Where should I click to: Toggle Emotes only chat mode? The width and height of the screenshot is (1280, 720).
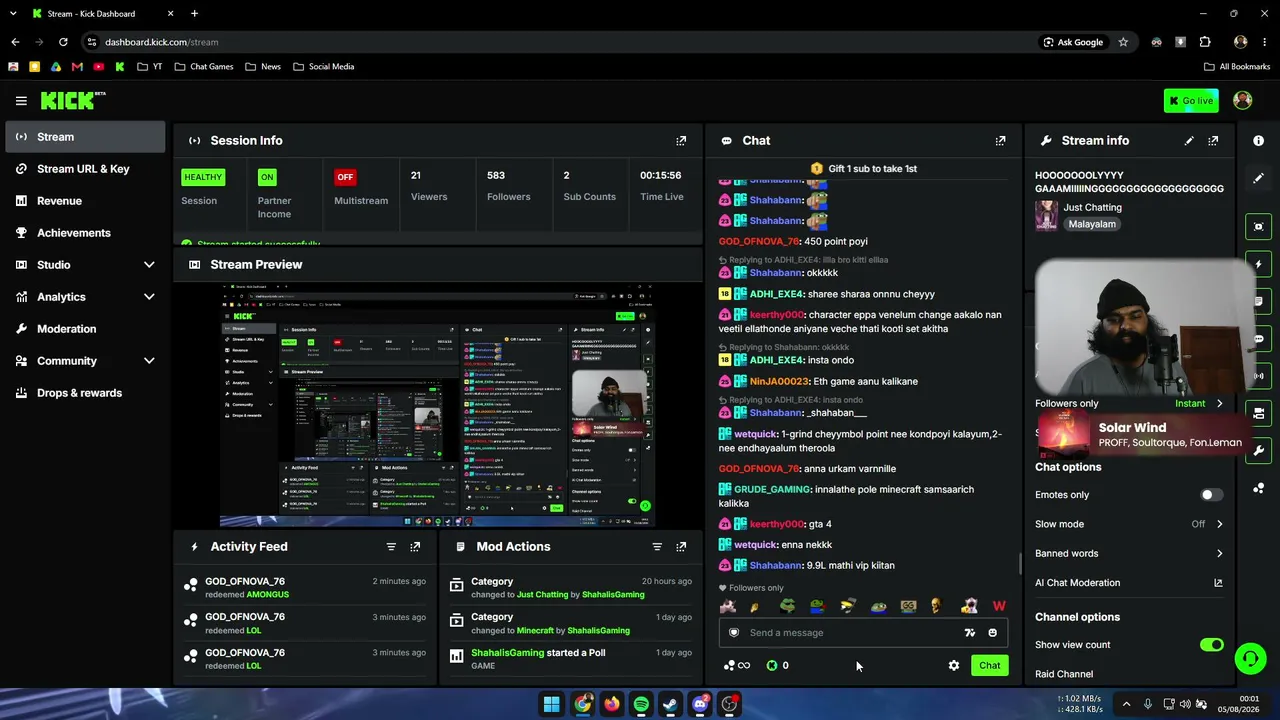point(1212,495)
